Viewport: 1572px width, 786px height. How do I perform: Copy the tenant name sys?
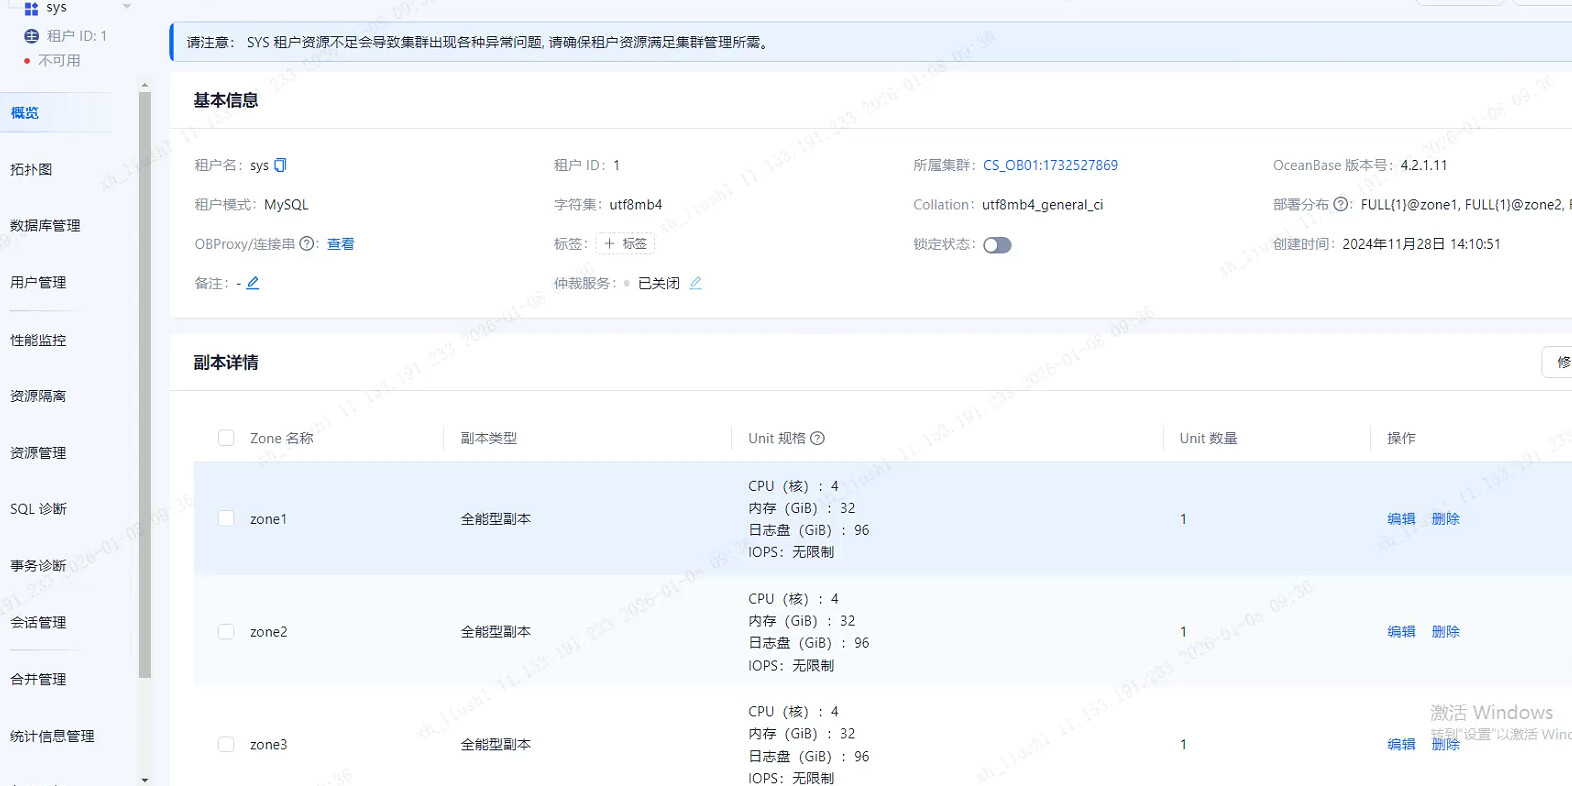[281, 165]
